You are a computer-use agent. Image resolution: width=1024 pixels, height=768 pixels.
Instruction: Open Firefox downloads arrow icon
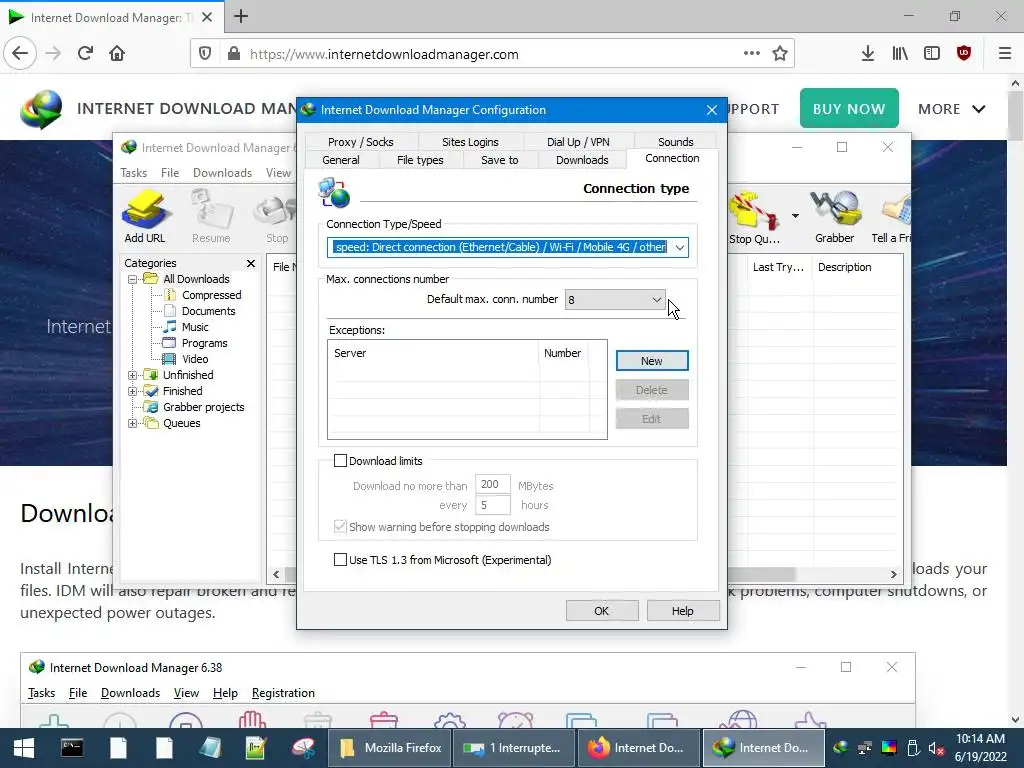pyautogui.click(x=867, y=54)
